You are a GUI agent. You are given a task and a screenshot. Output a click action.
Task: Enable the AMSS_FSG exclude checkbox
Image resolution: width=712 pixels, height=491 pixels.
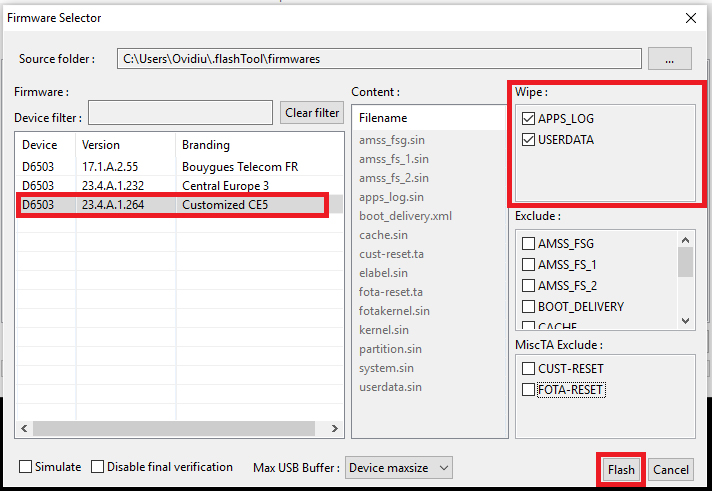[x=529, y=243]
